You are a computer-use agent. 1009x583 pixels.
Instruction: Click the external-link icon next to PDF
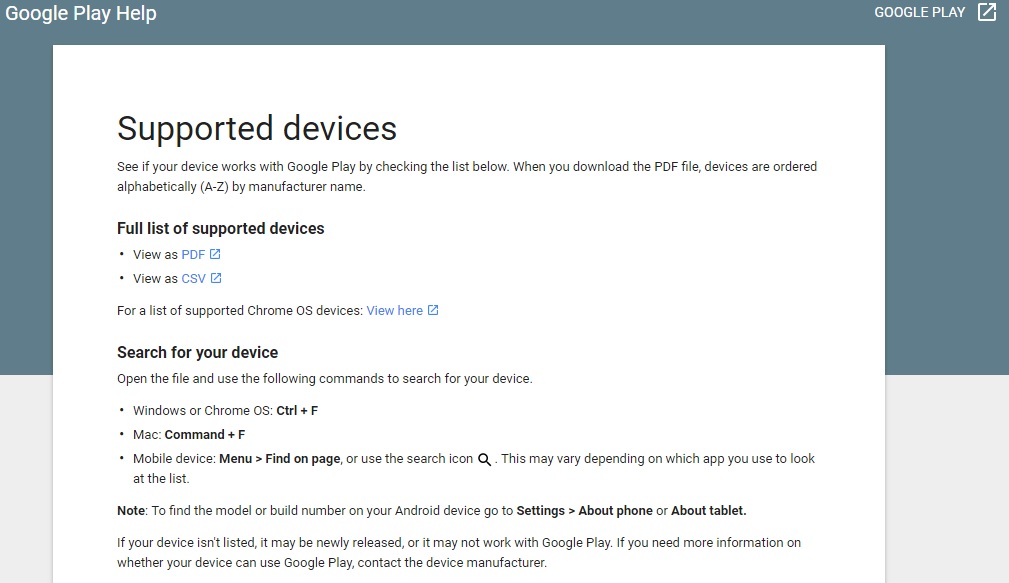(x=215, y=255)
